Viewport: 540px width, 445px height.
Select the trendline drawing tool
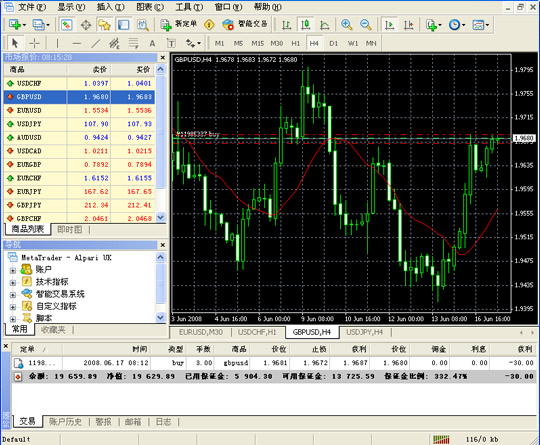point(95,43)
